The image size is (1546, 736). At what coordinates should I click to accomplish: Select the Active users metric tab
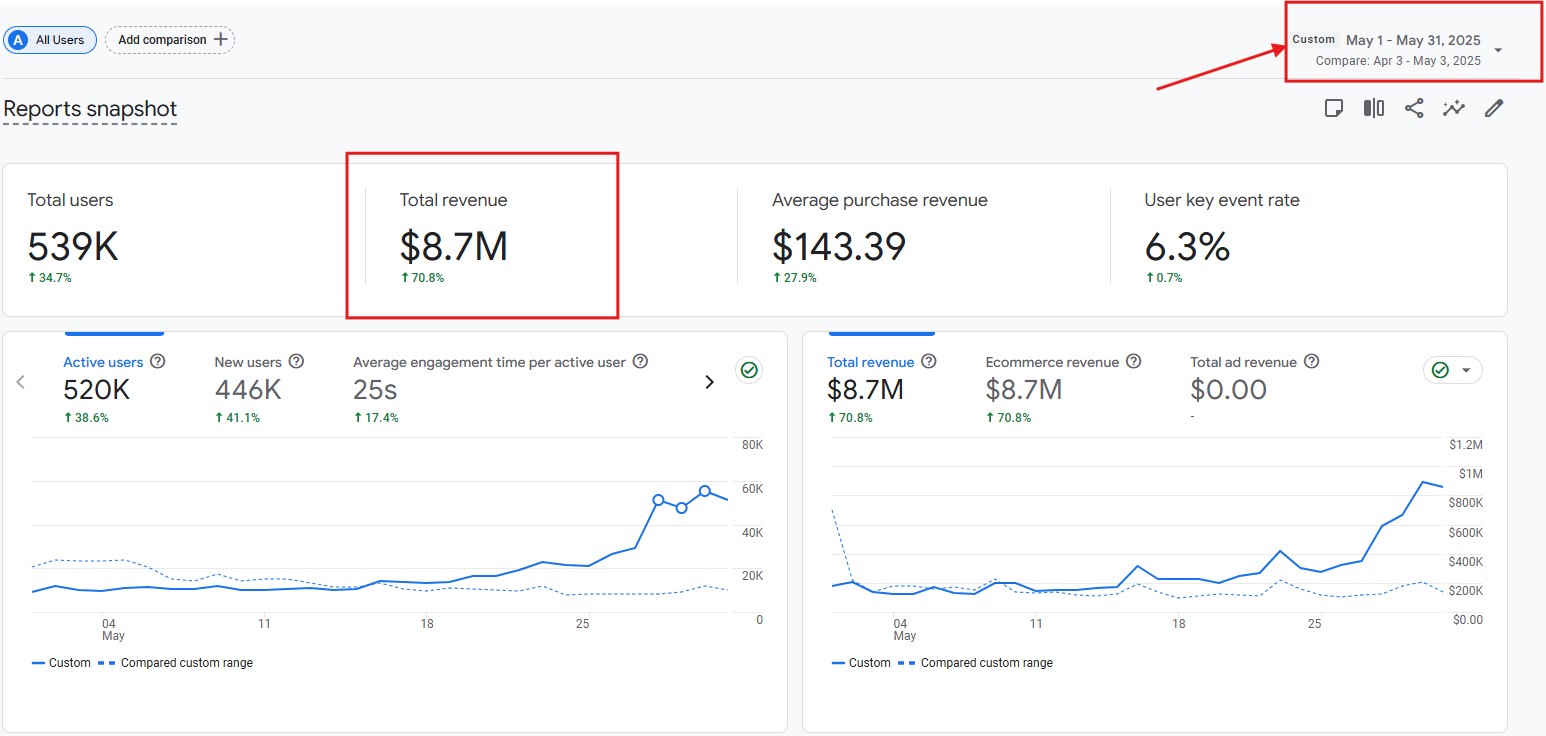coord(103,362)
